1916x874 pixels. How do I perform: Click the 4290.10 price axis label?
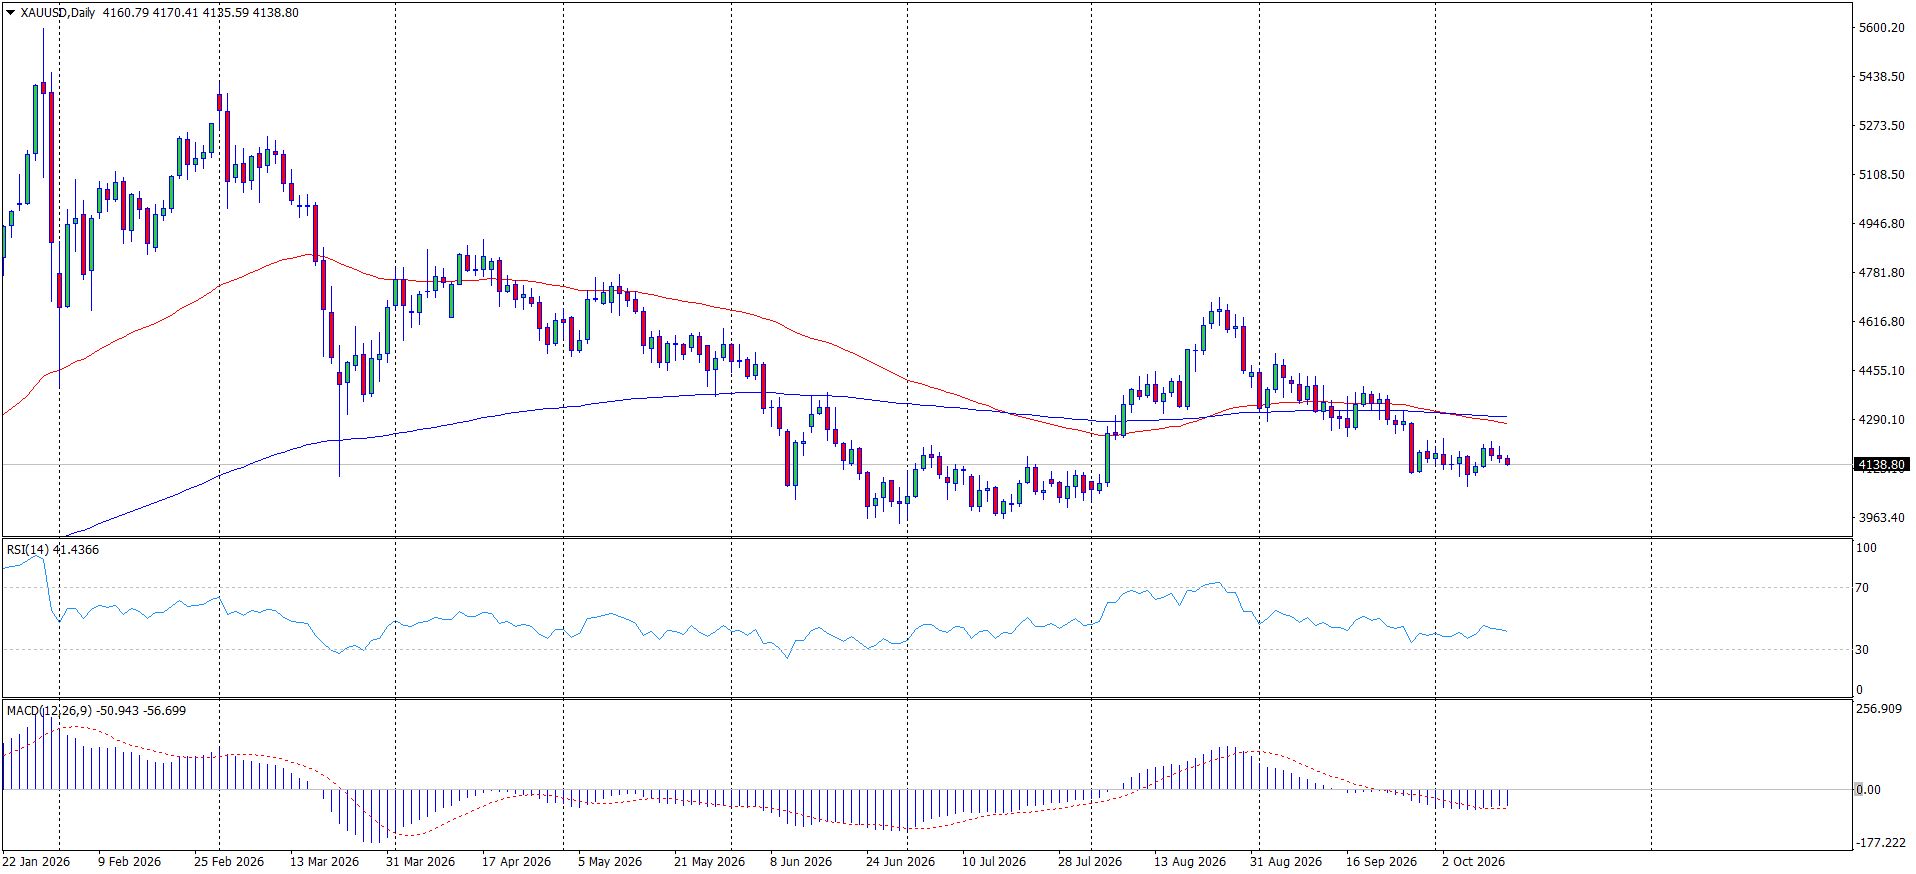tap(1881, 420)
